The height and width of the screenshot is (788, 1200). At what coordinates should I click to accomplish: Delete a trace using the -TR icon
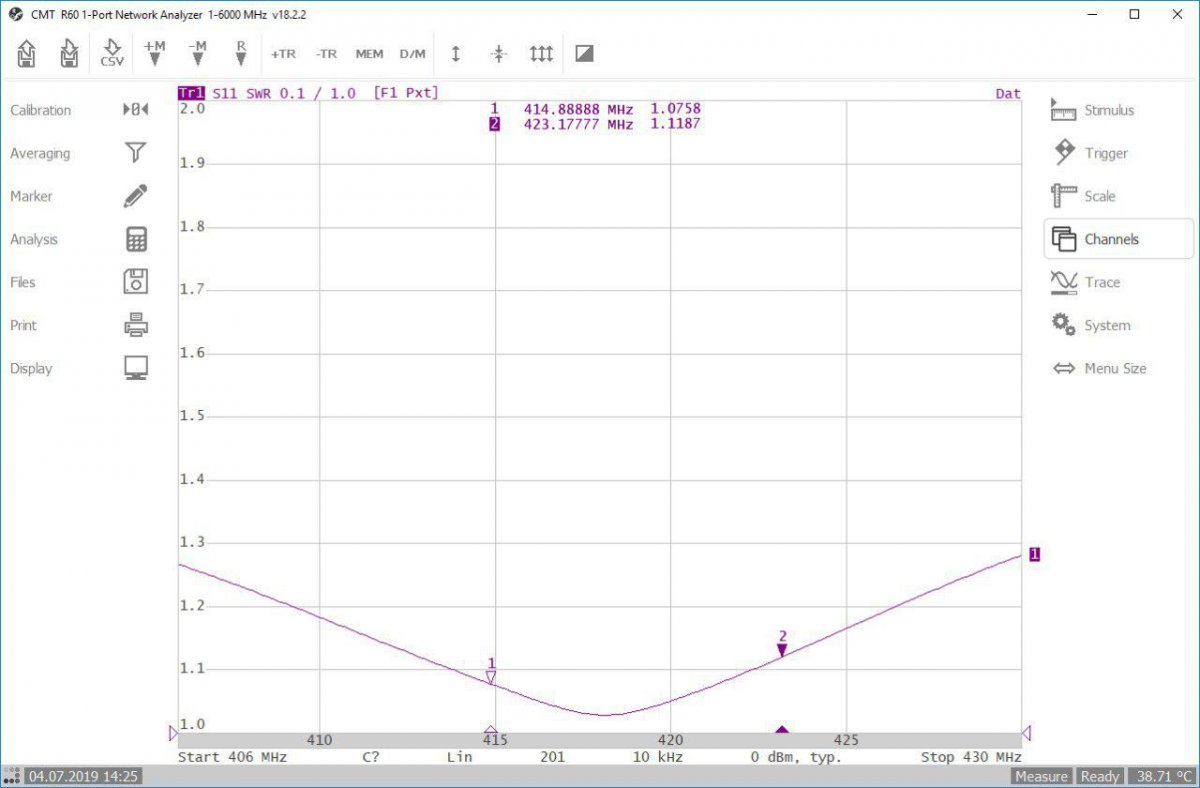326,54
